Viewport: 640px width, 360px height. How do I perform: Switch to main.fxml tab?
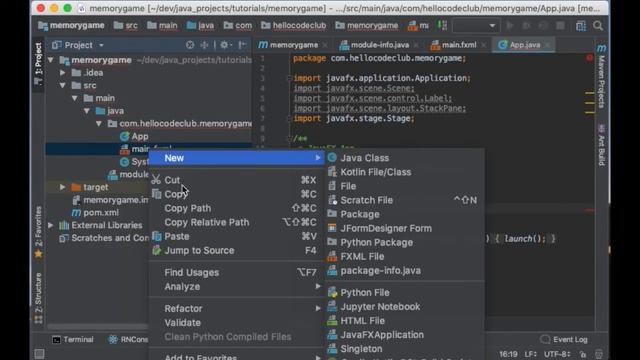(x=458, y=45)
